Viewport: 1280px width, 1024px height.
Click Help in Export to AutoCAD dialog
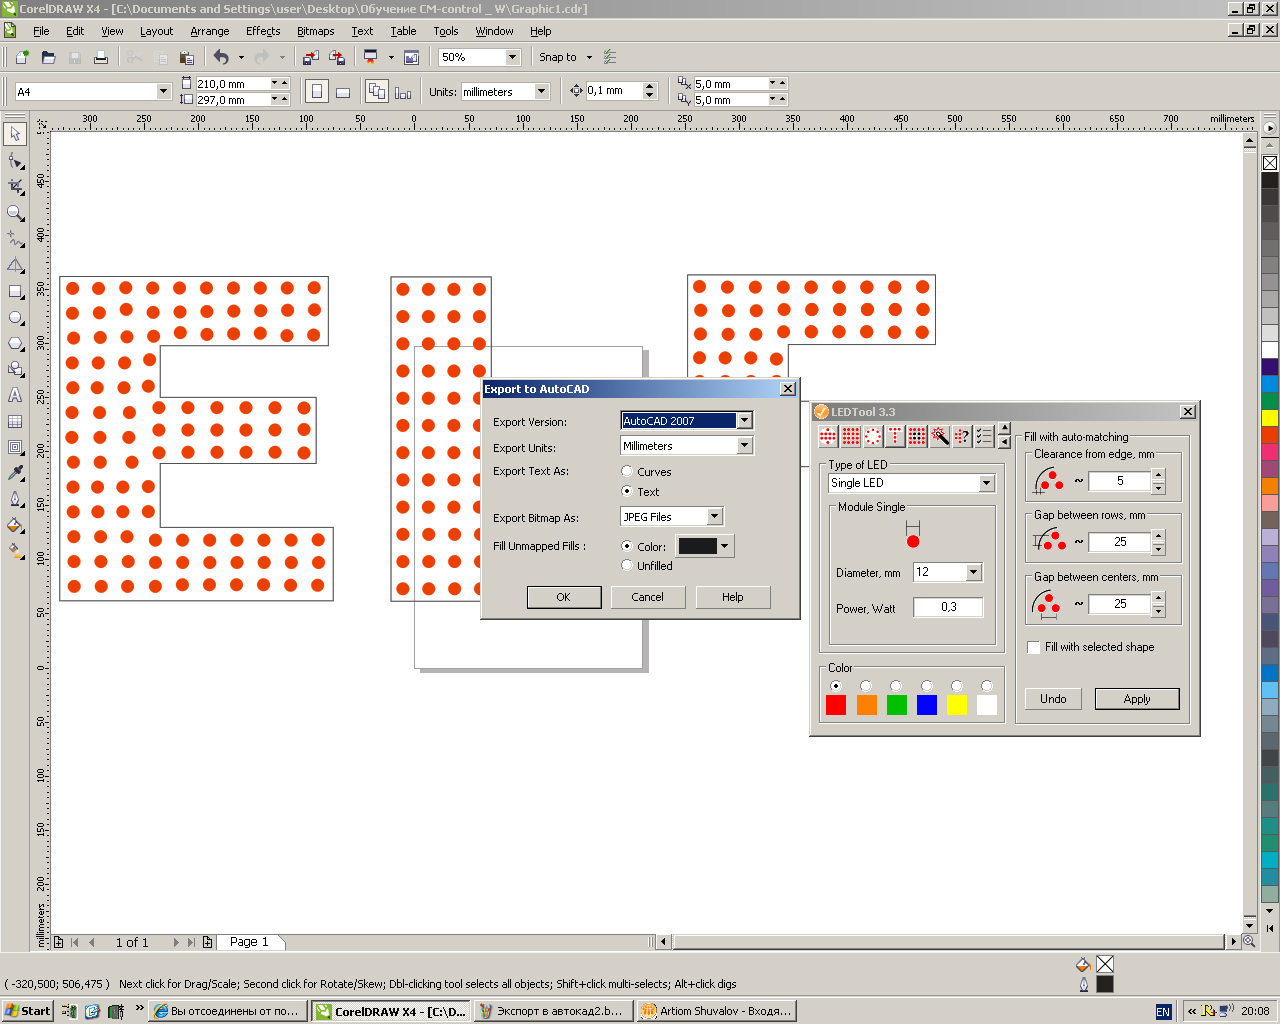pos(733,597)
